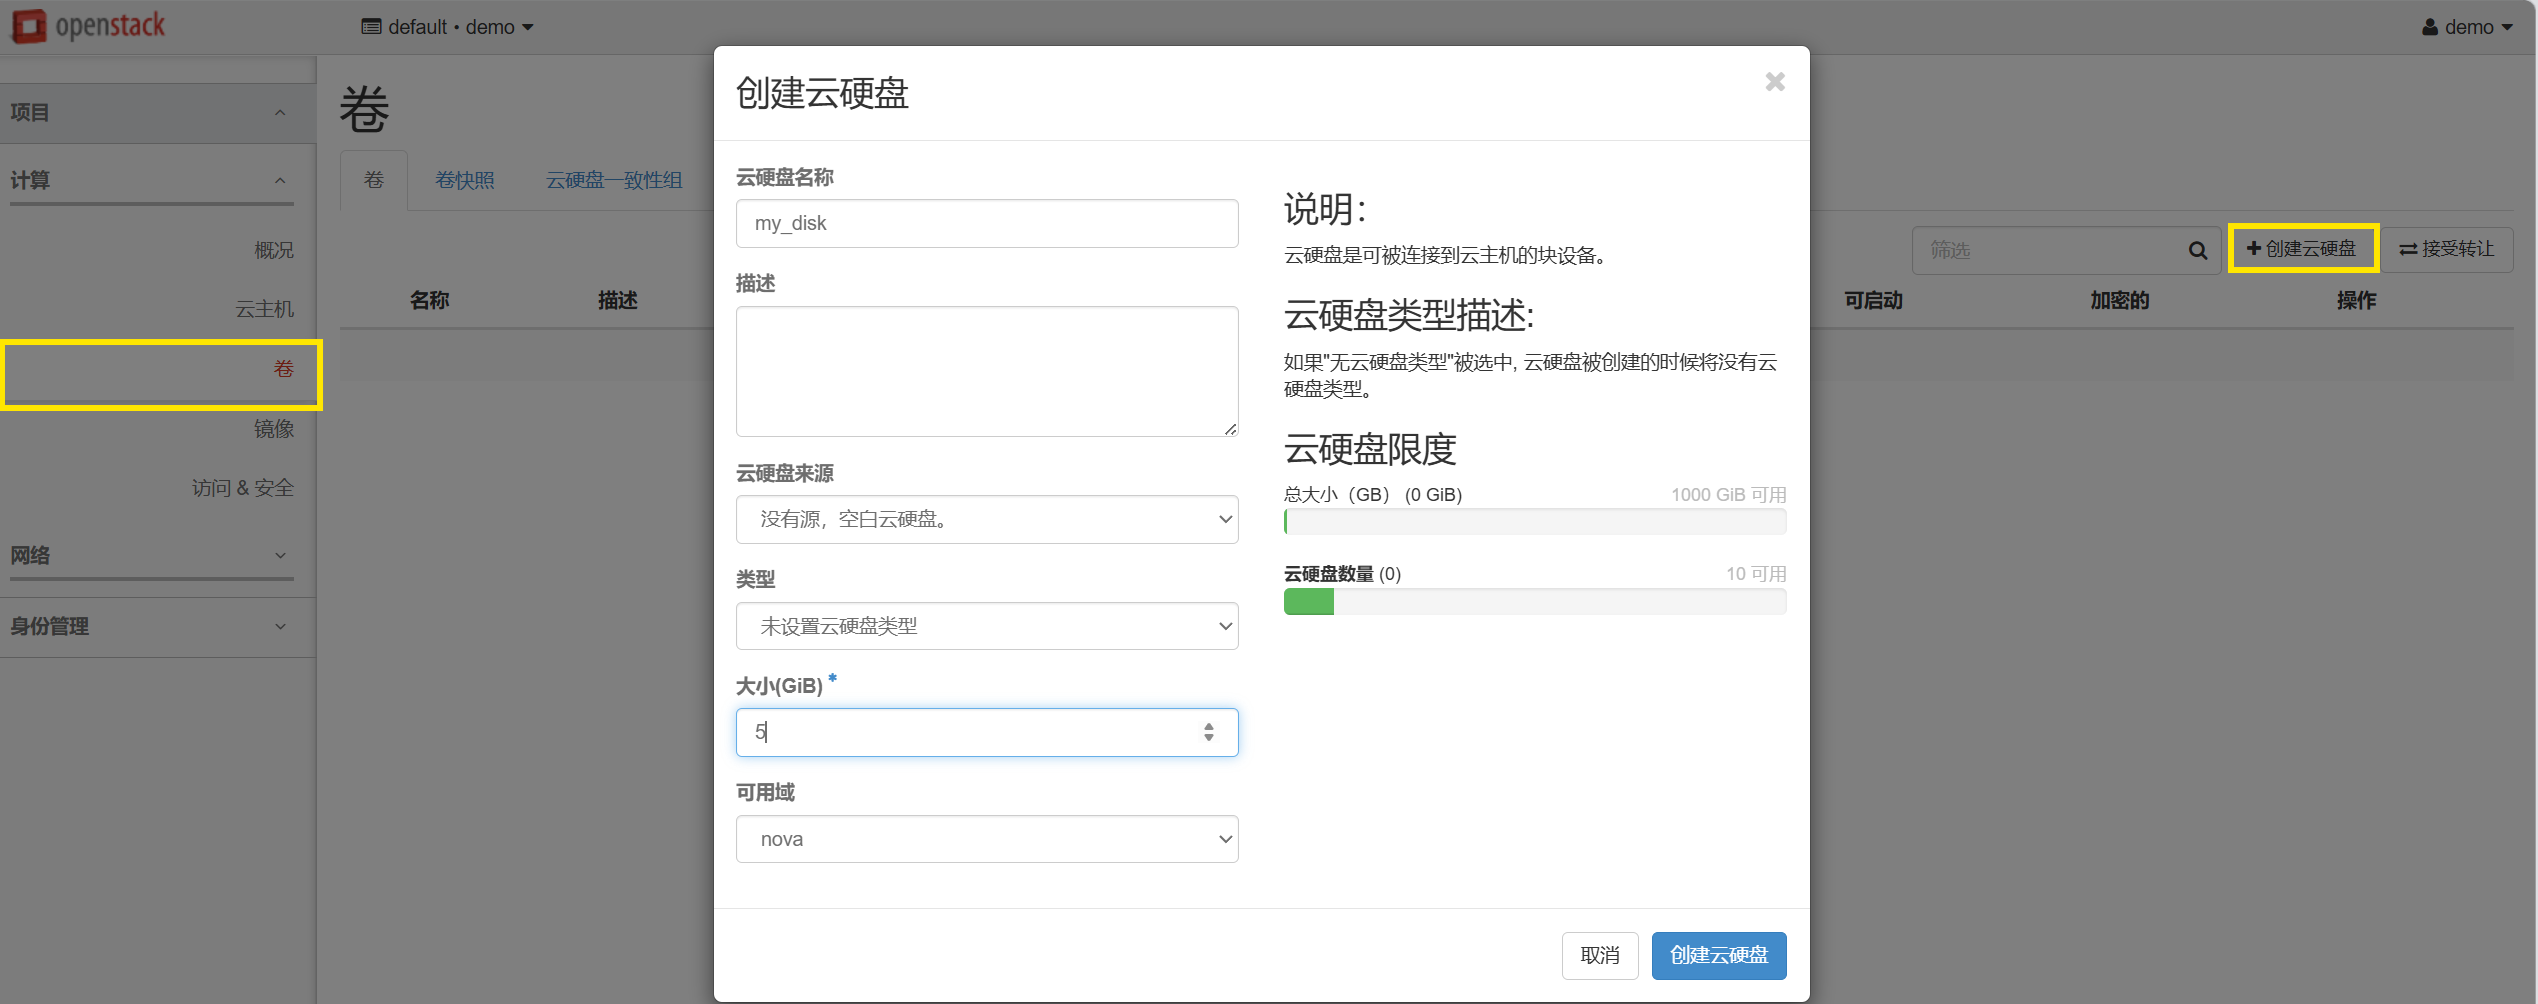Image resolution: width=2538 pixels, height=1004 pixels.
Task: Click the search magnifier icon in filter box
Action: (x=2197, y=250)
